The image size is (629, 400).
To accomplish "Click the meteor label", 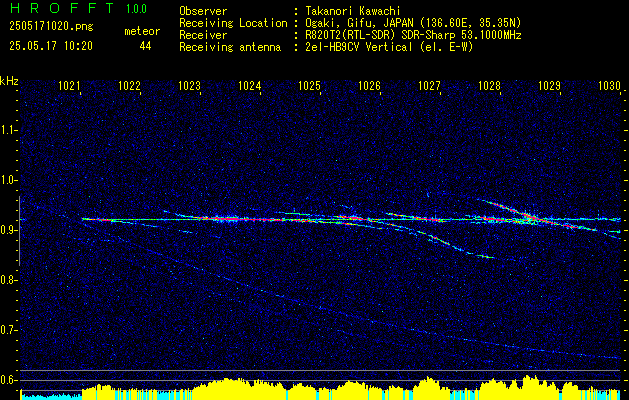I will (x=142, y=31).
